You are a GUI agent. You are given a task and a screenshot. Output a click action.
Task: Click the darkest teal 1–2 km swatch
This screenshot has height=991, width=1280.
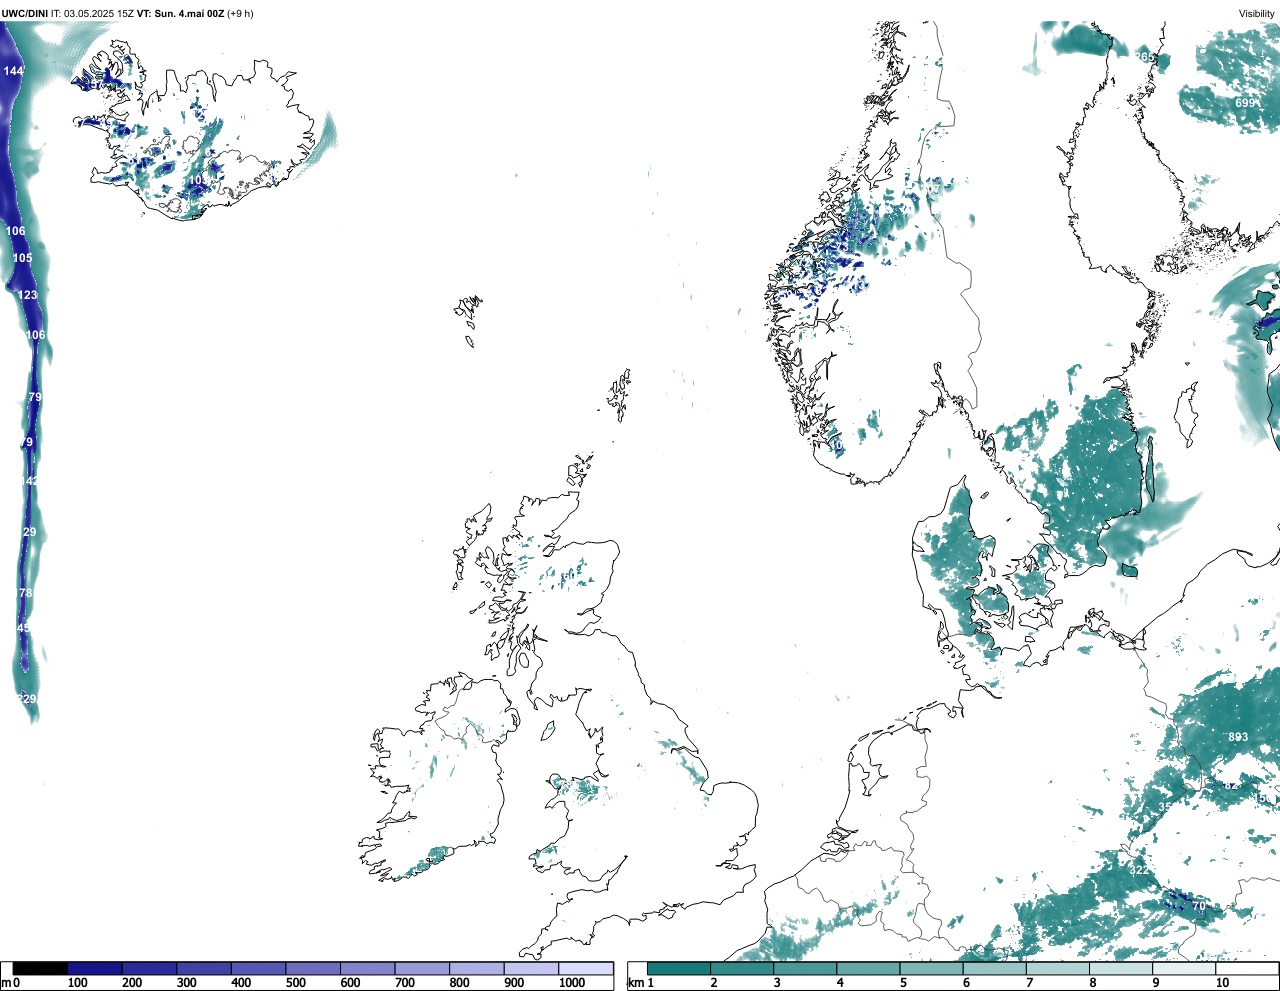pos(679,969)
